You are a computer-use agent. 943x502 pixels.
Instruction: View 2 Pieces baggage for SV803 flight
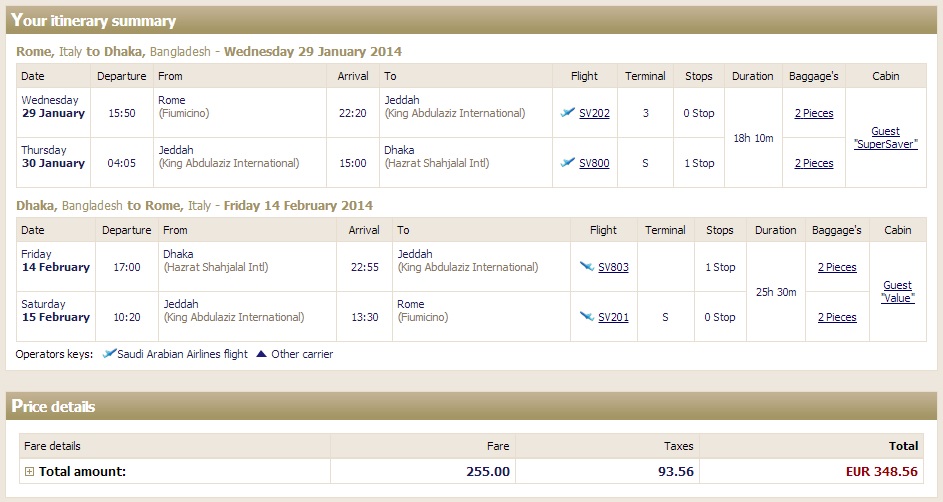(x=837, y=267)
